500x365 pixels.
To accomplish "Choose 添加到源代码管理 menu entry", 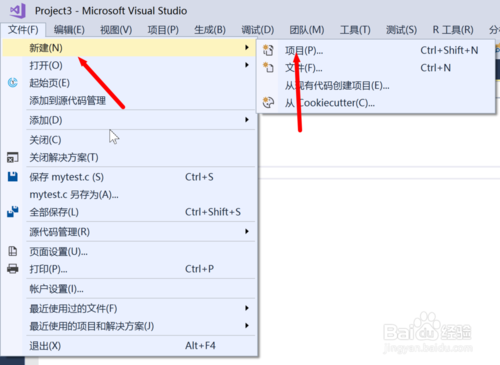I will (x=129, y=100).
